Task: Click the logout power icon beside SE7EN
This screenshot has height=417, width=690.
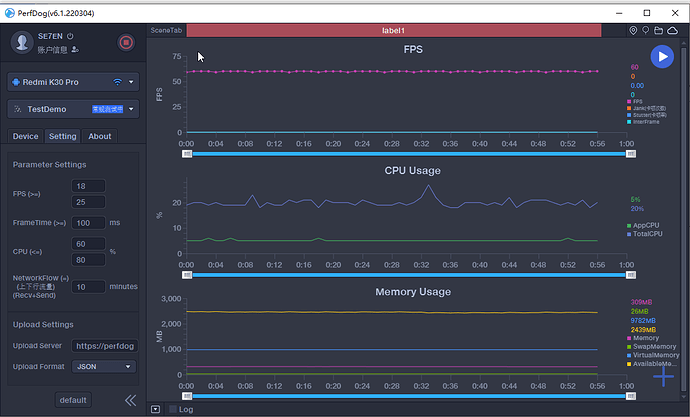Action: [x=70, y=36]
